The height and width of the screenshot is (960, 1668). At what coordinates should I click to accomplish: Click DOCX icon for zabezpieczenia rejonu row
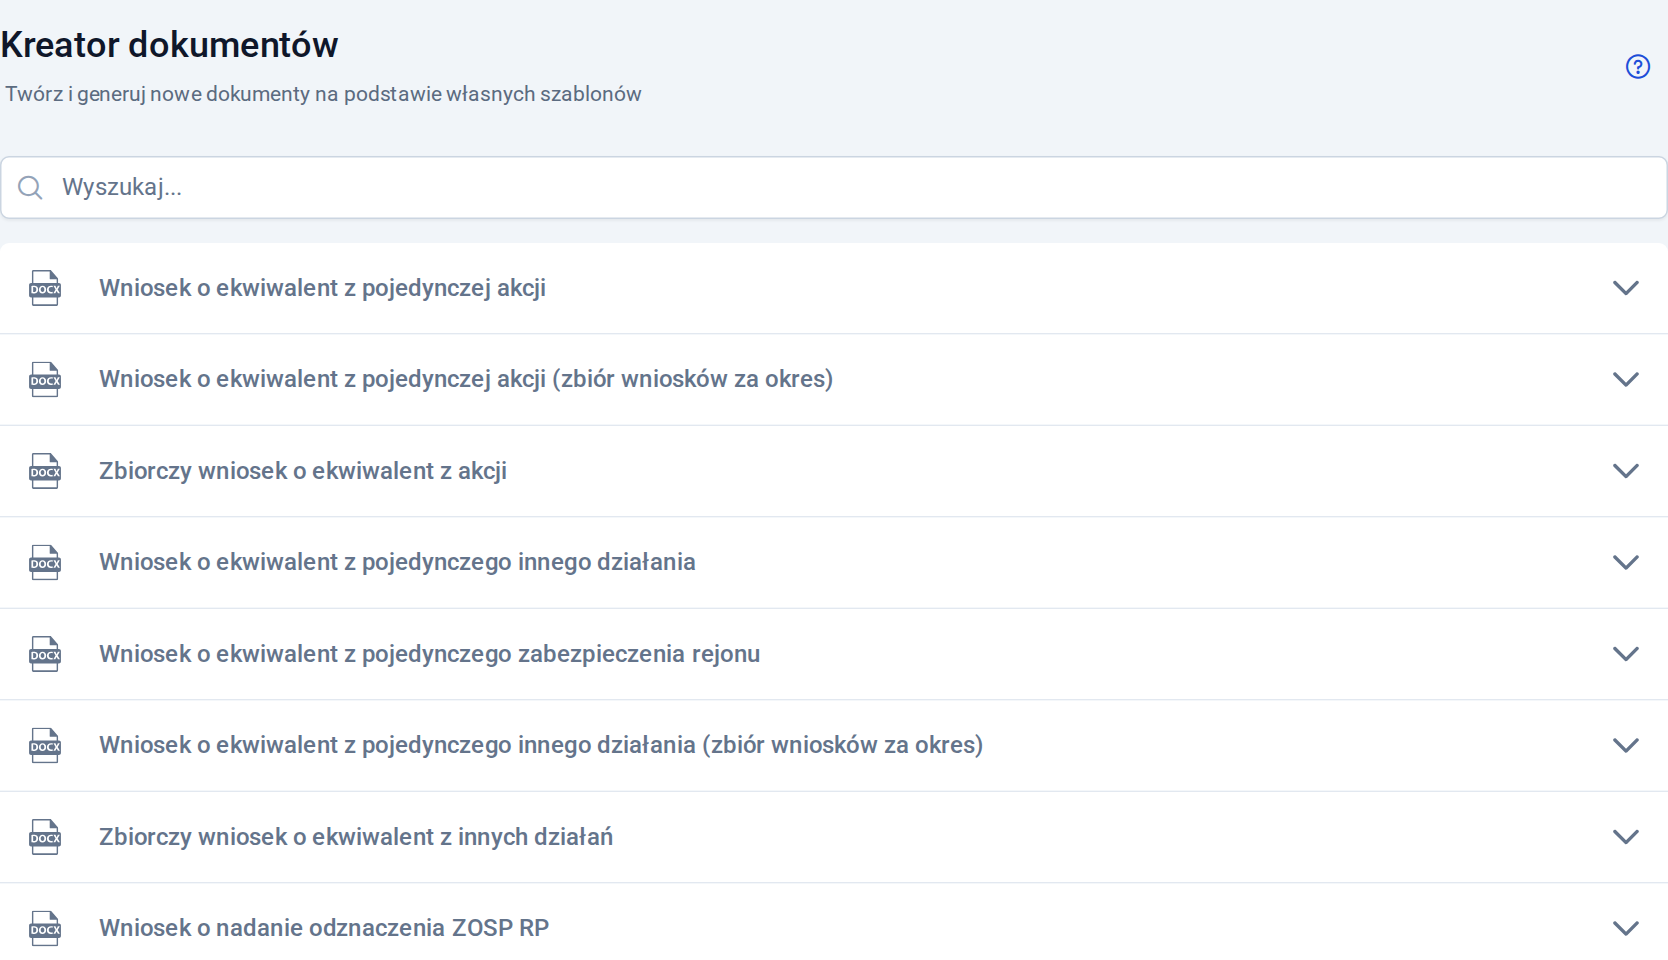45,654
